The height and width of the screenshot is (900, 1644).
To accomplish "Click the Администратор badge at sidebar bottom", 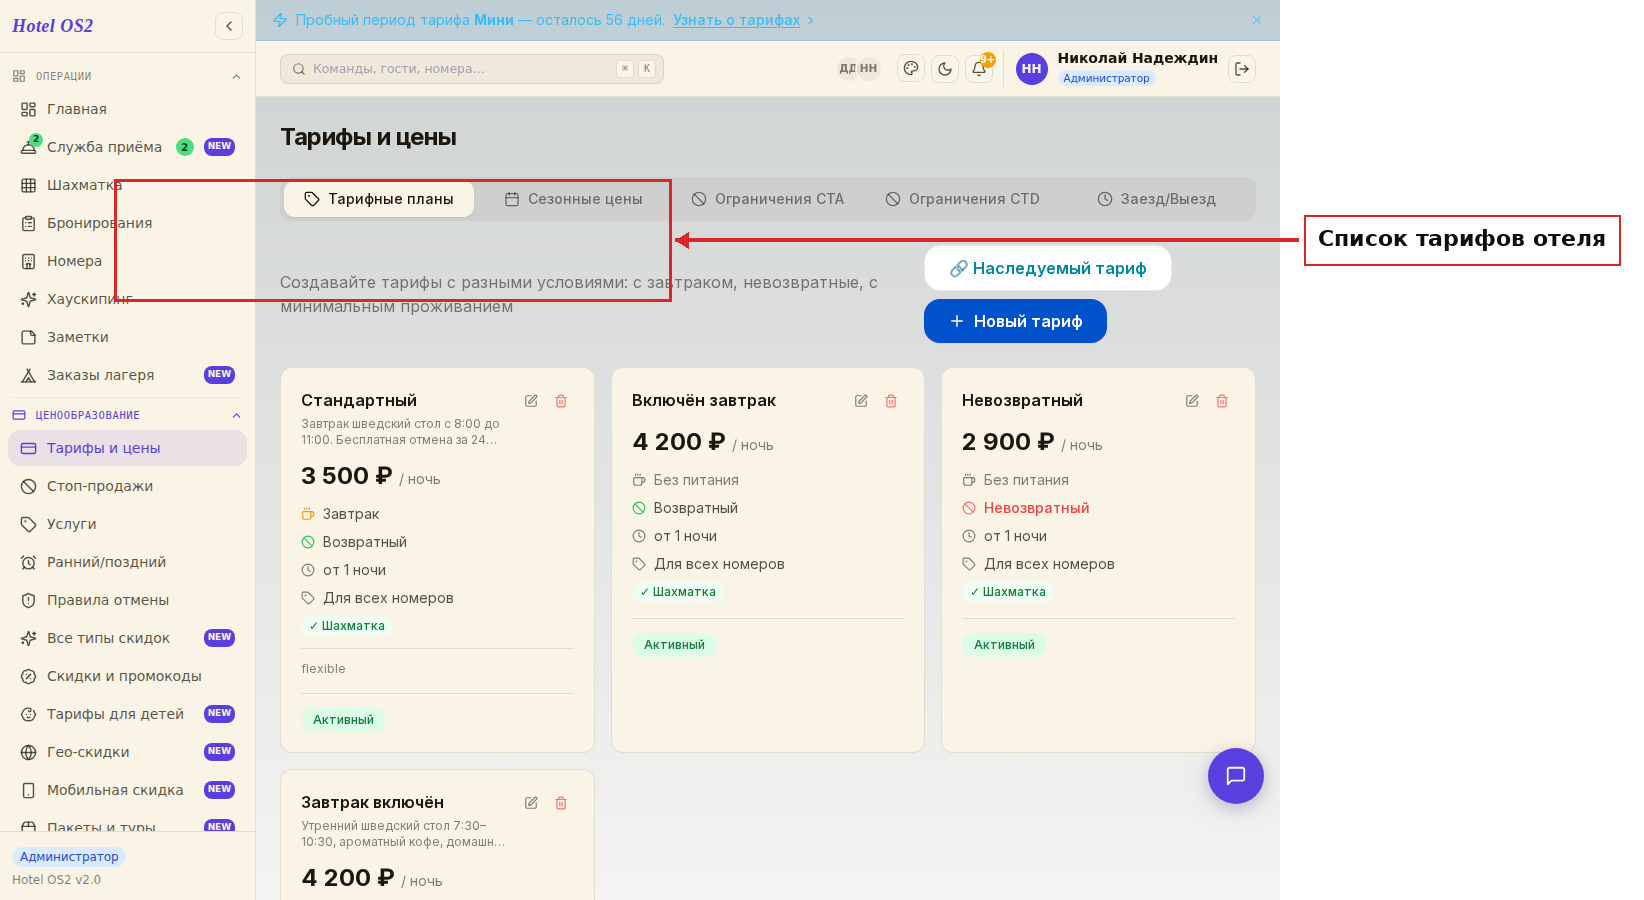I will 69,857.
